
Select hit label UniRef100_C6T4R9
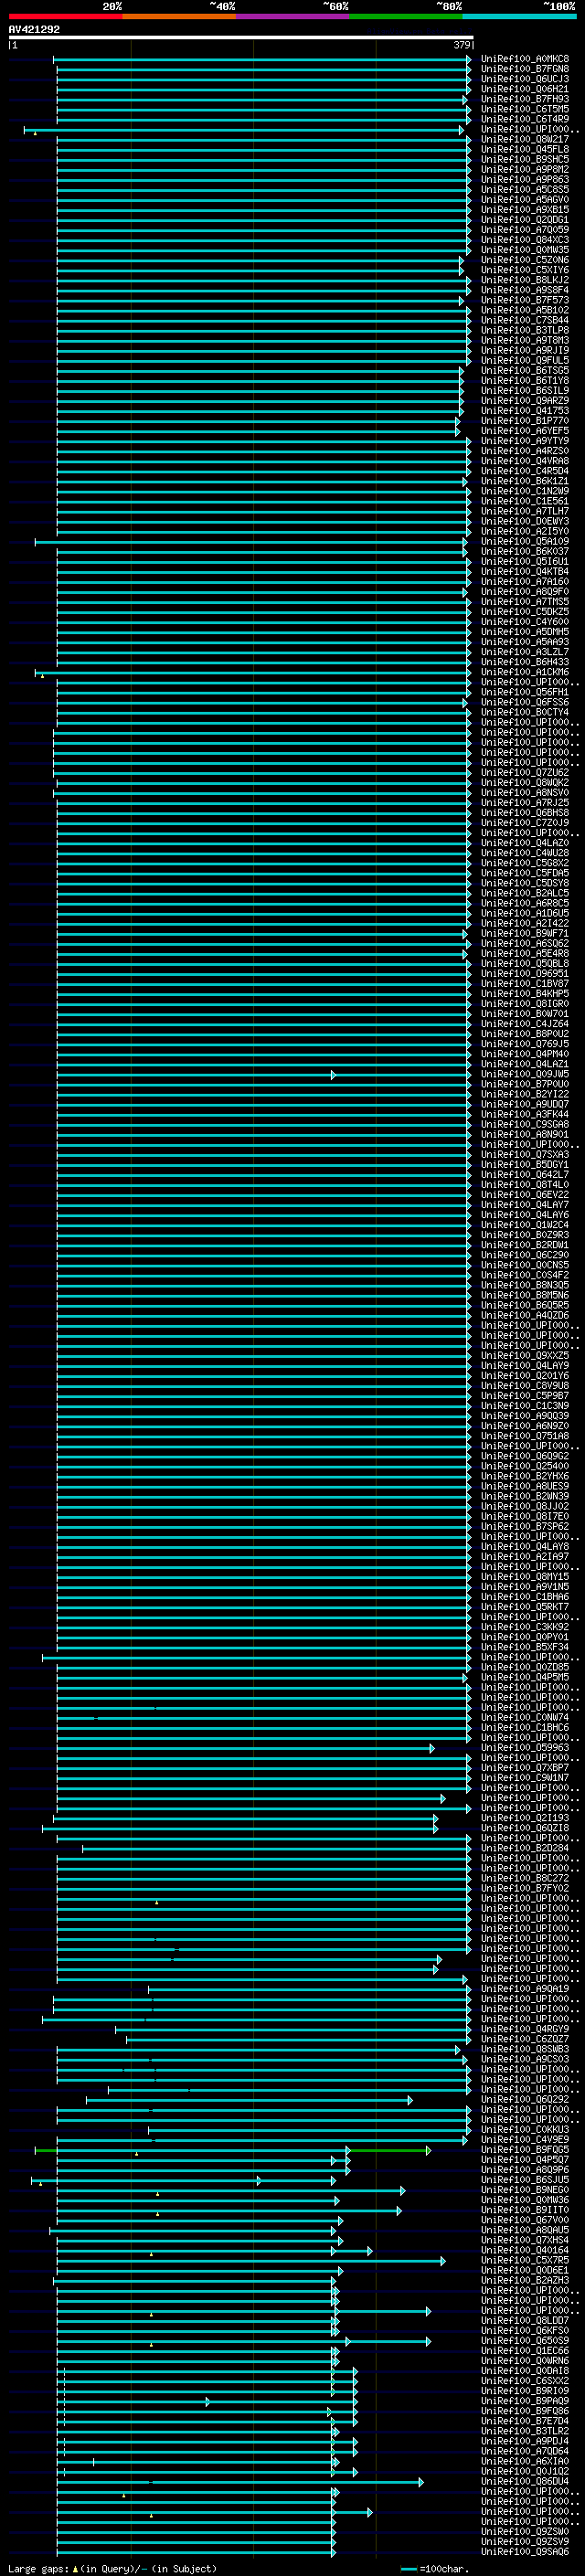[525, 119]
